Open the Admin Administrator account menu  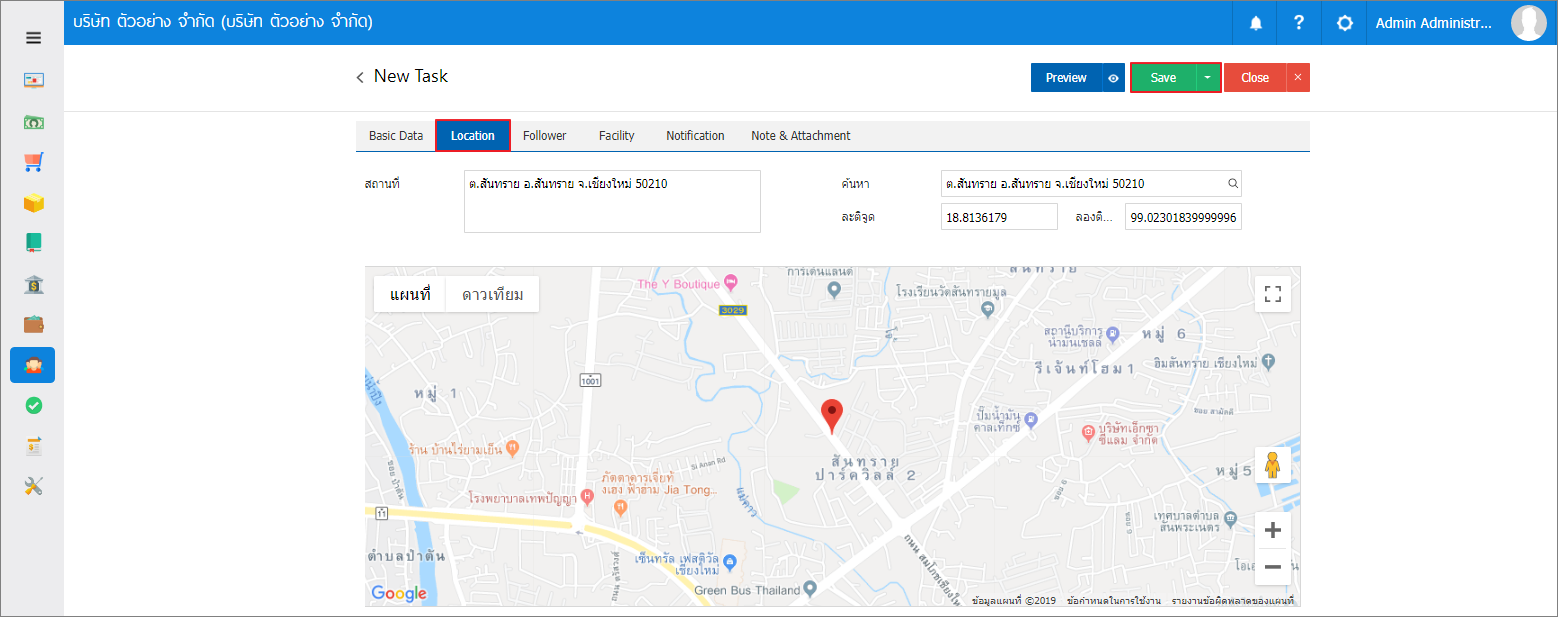point(1434,23)
